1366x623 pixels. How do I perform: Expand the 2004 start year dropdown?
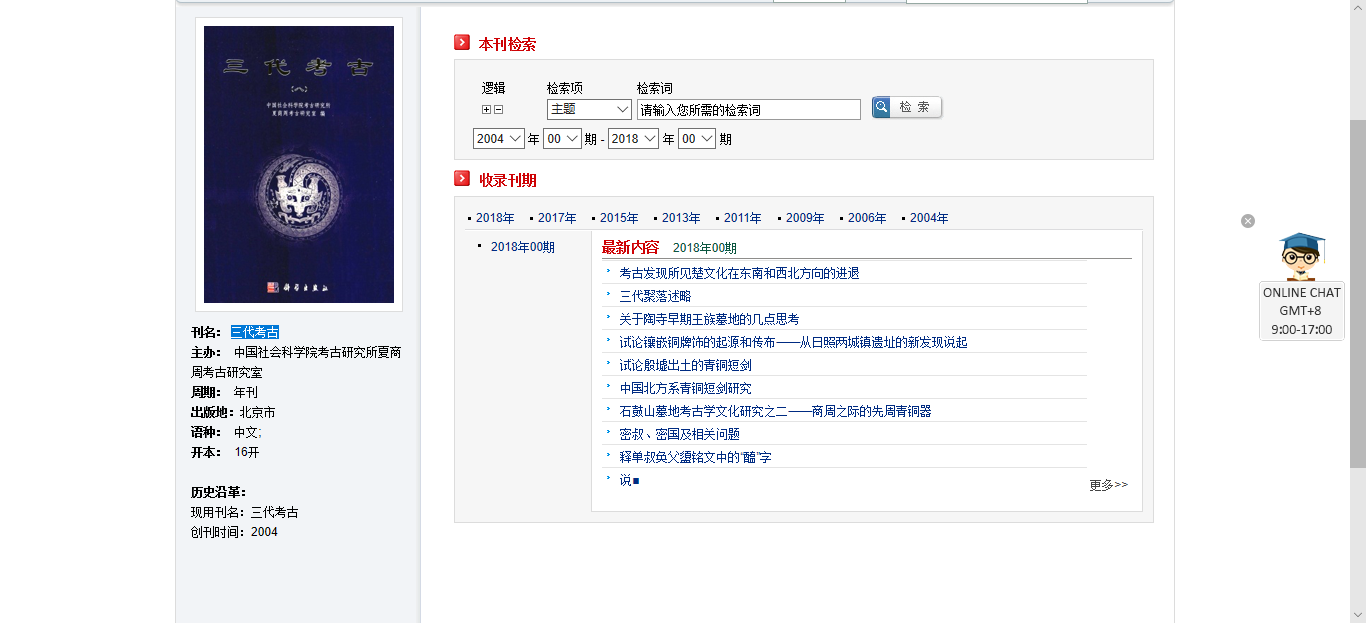(499, 139)
